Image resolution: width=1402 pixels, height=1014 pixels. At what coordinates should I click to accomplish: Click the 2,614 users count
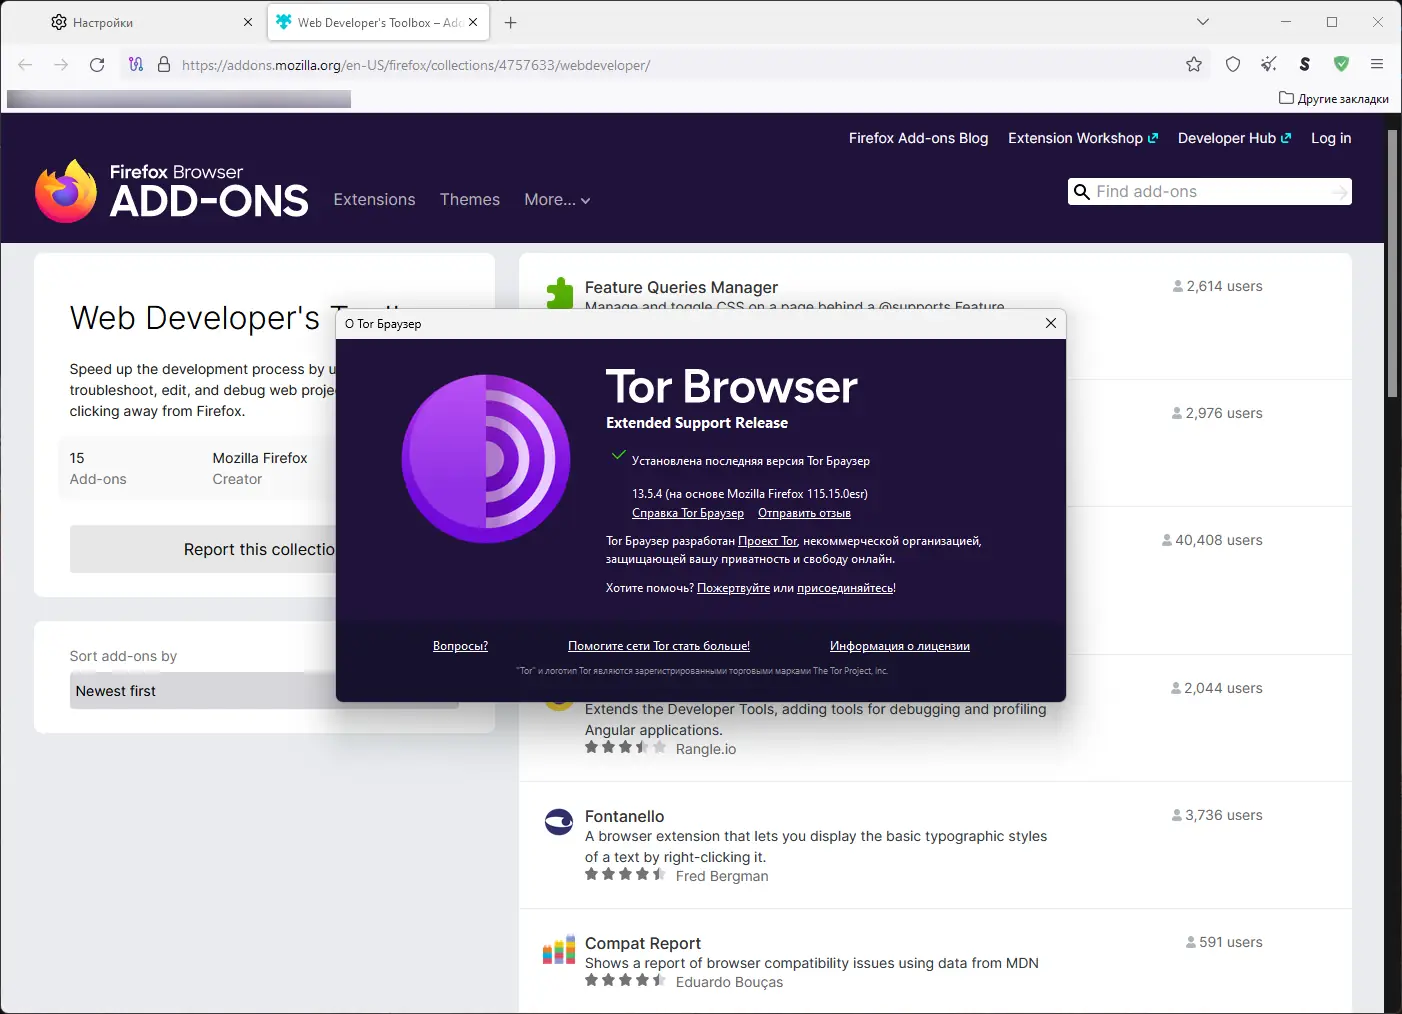(x=1217, y=286)
